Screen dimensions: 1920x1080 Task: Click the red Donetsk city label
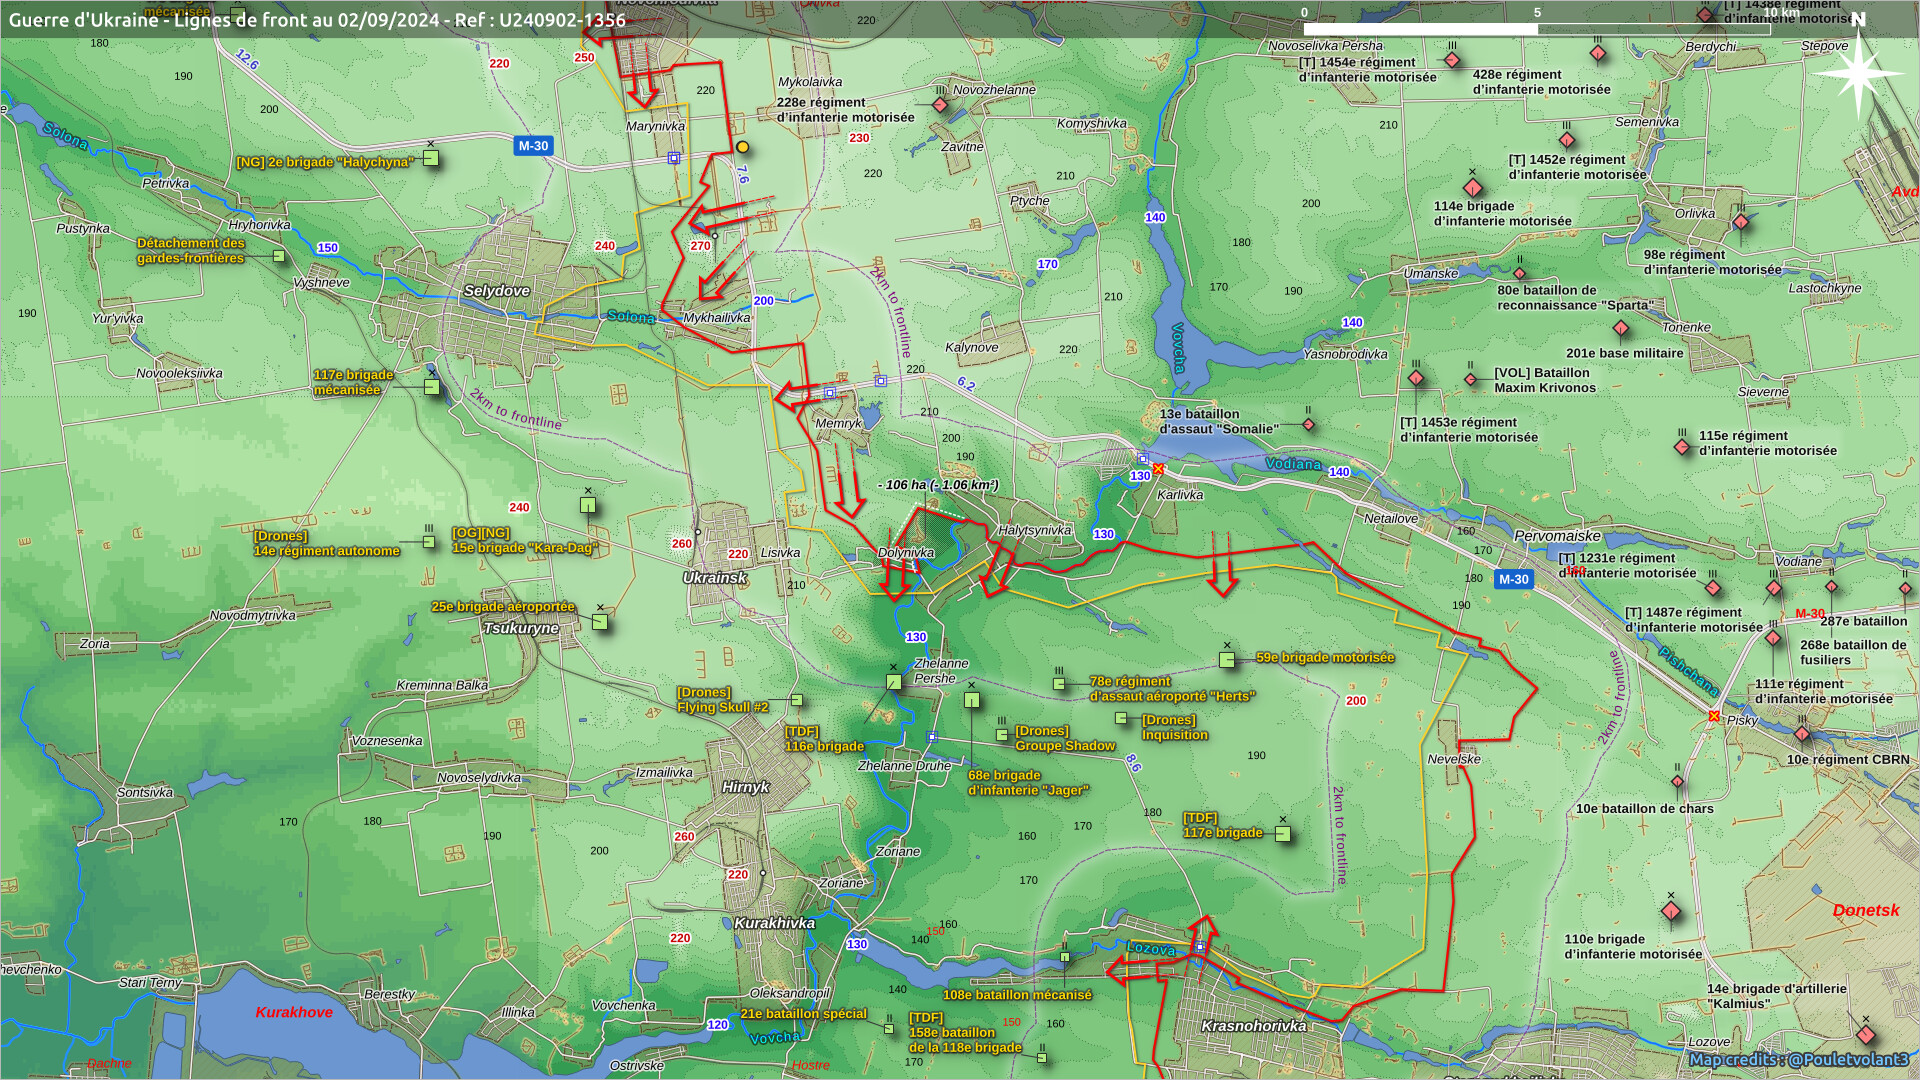(x=1865, y=910)
